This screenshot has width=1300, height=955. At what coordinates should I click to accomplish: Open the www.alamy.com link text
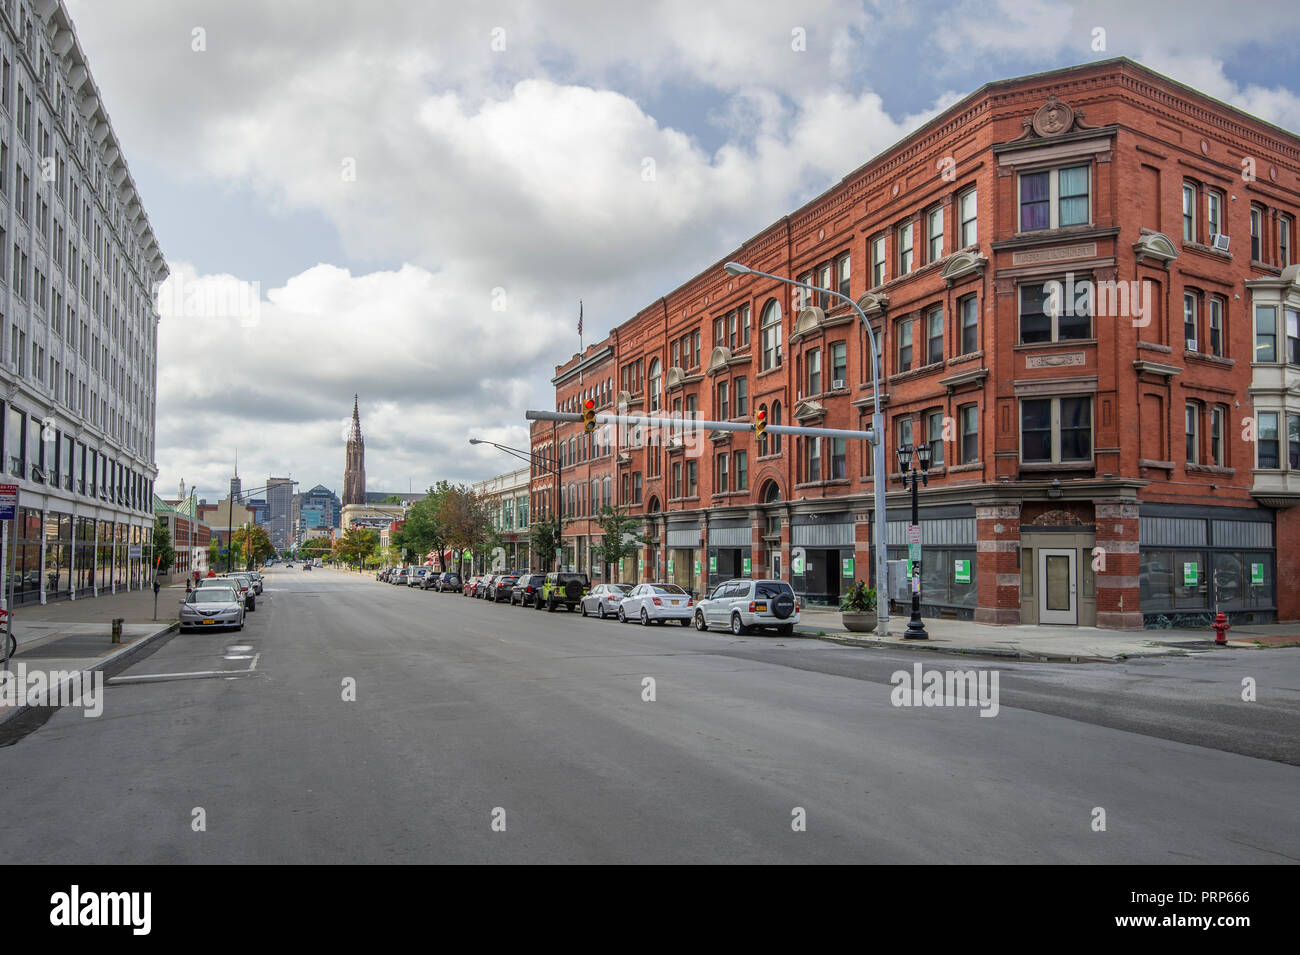(x=1182, y=923)
